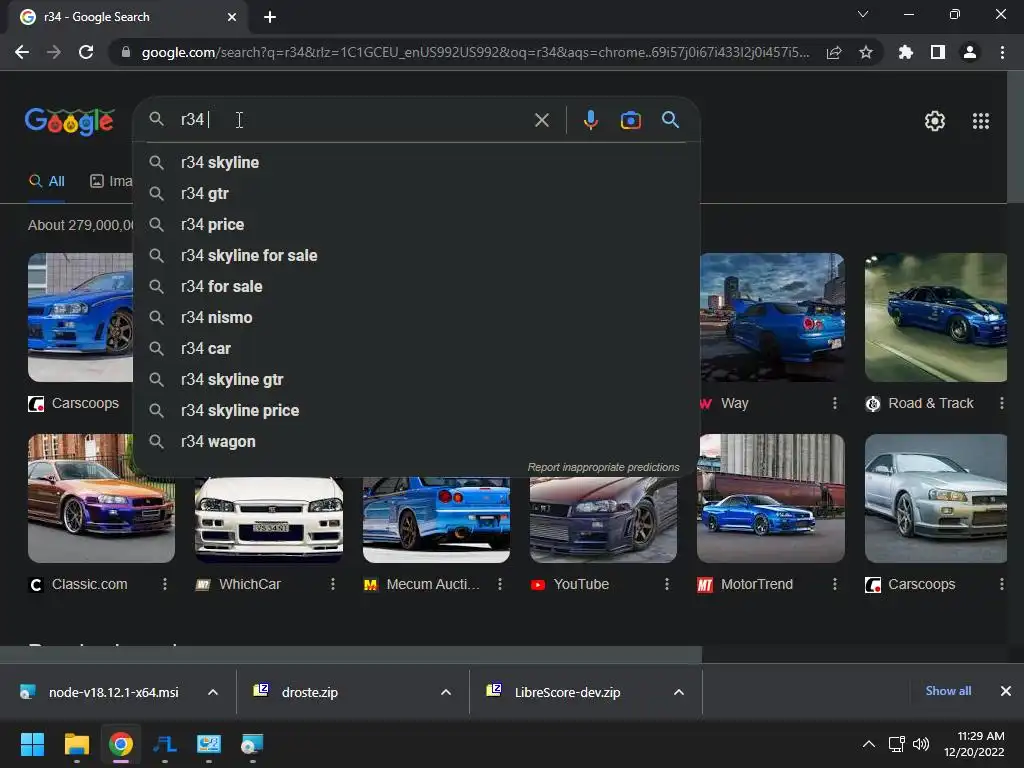Open the Extensions puzzle icon
1024x768 pixels.
coord(906,52)
